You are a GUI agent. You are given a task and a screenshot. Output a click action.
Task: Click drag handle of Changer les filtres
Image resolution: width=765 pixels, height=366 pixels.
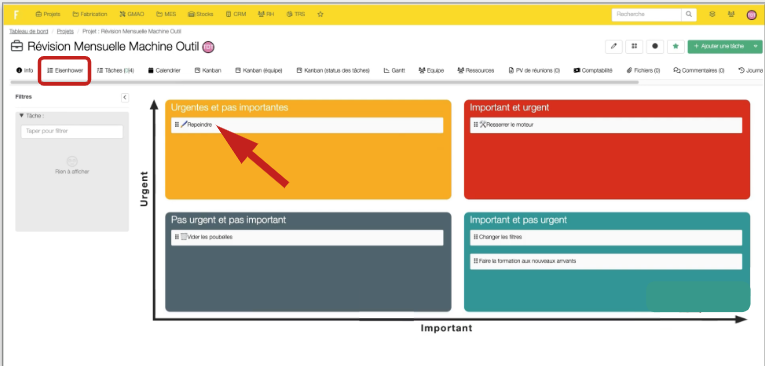[x=476, y=237]
